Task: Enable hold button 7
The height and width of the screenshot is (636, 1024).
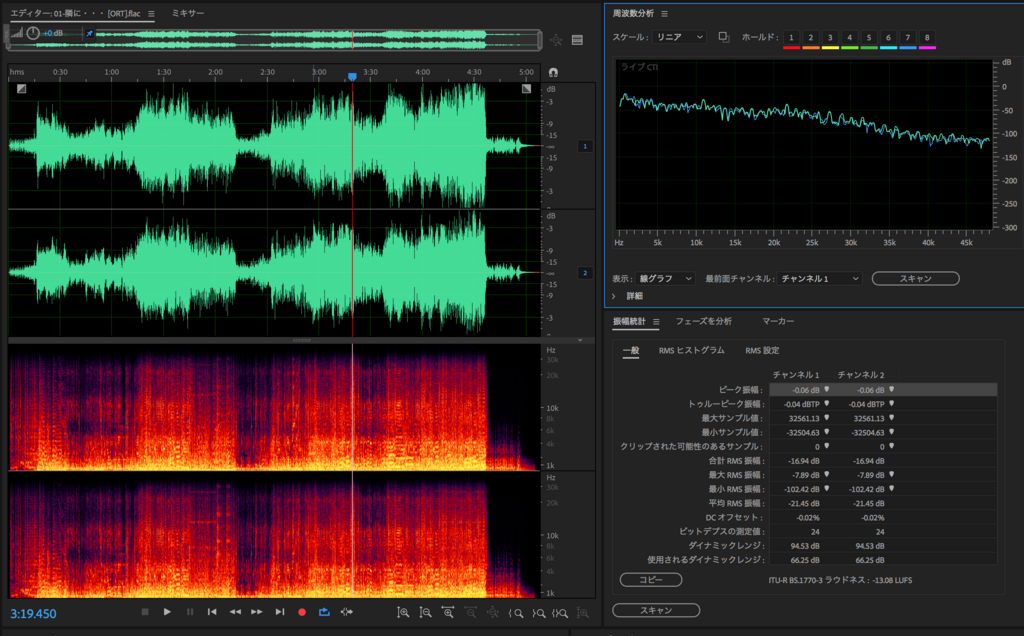Action: [x=908, y=37]
